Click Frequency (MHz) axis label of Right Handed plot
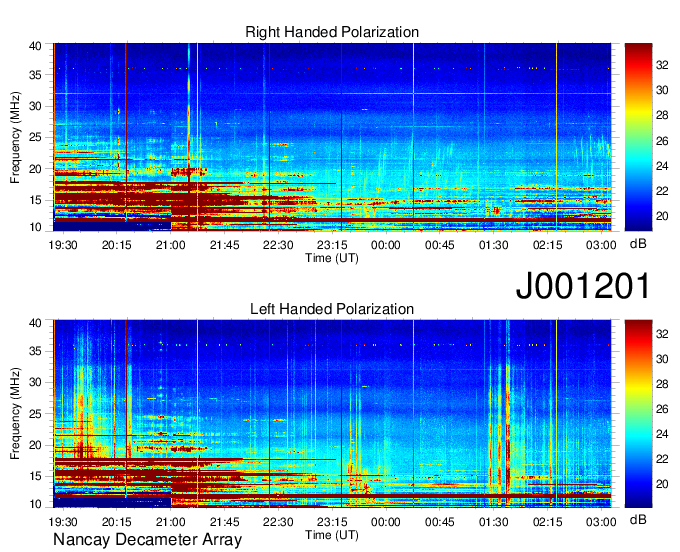 pyautogui.click(x=15, y=137)
